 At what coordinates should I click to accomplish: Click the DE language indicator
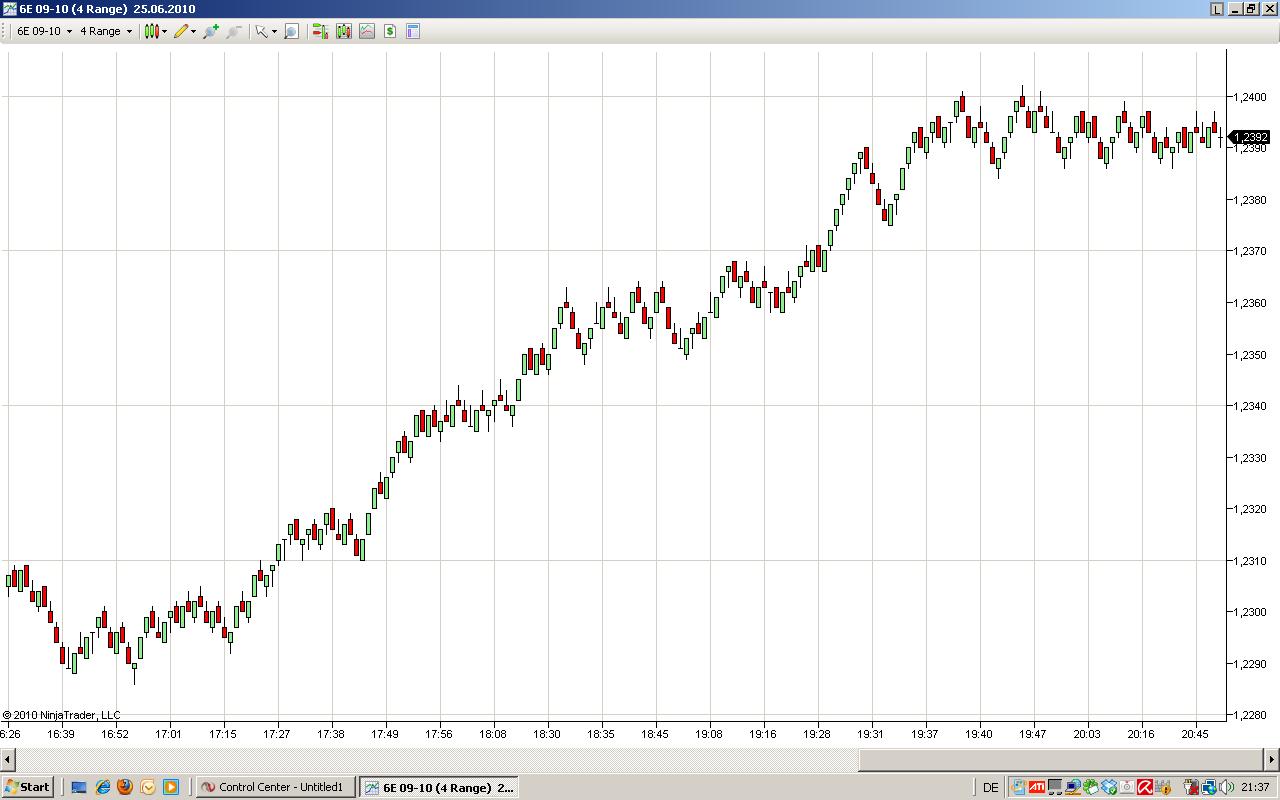(x=990, y=787)
